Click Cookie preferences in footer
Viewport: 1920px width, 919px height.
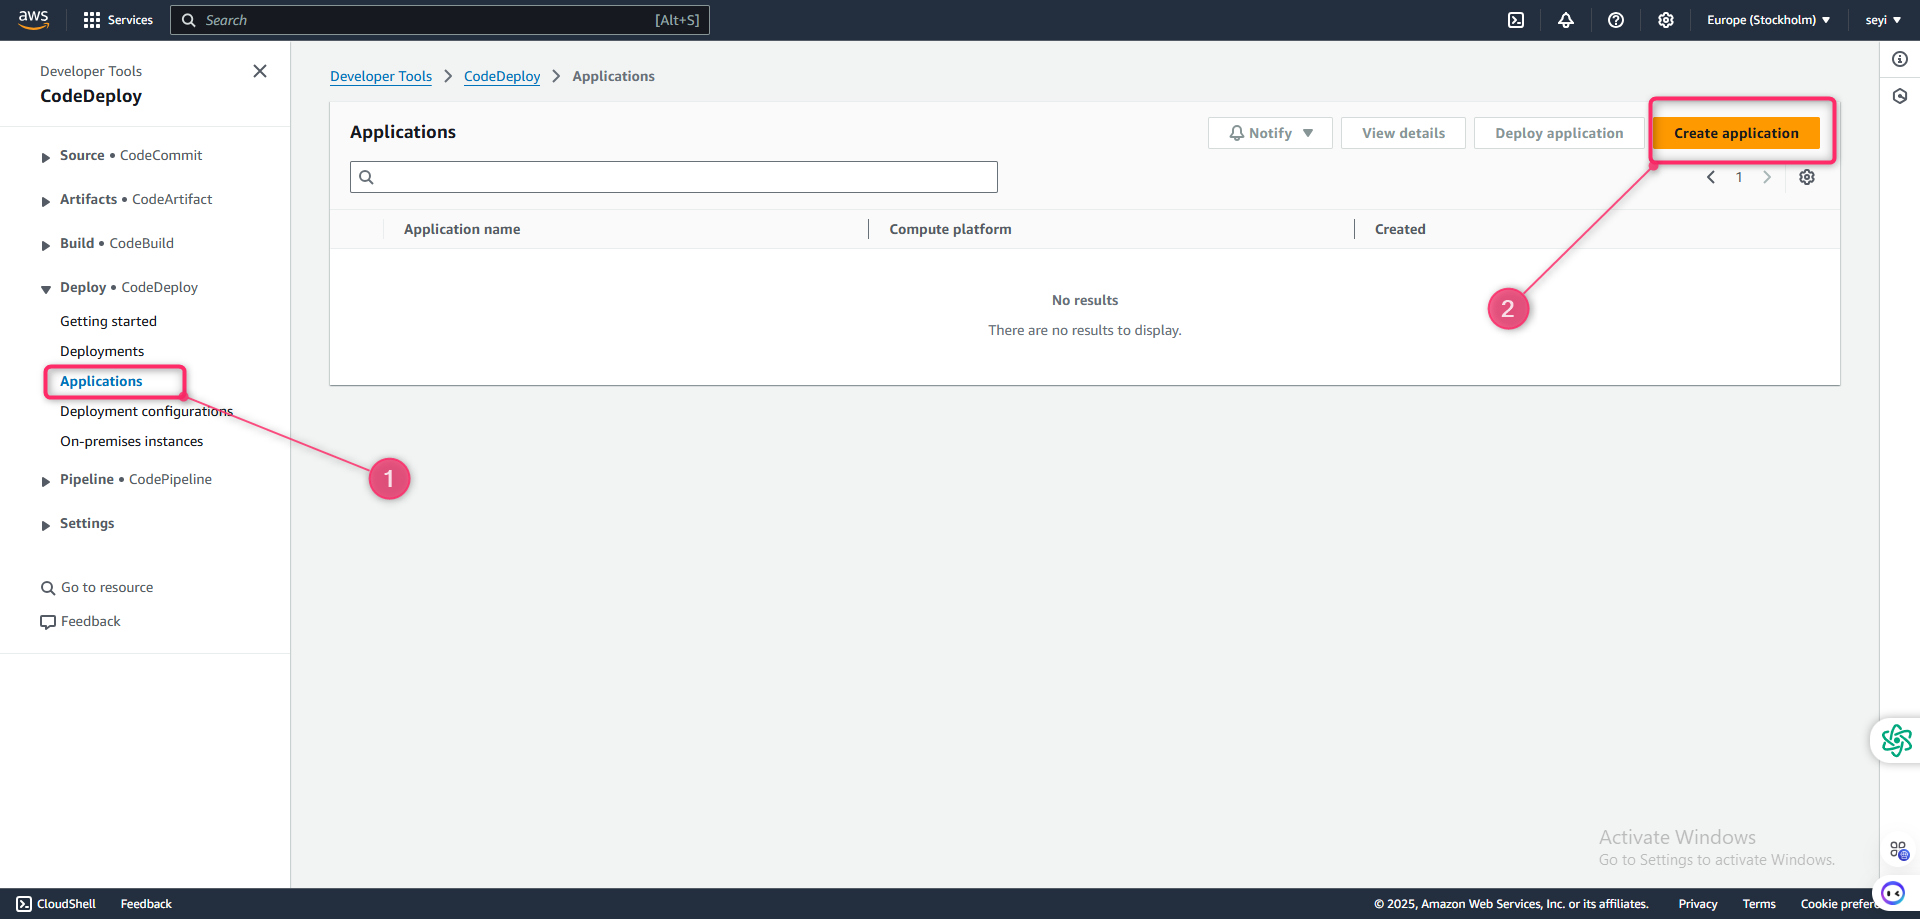[1840, 904]
